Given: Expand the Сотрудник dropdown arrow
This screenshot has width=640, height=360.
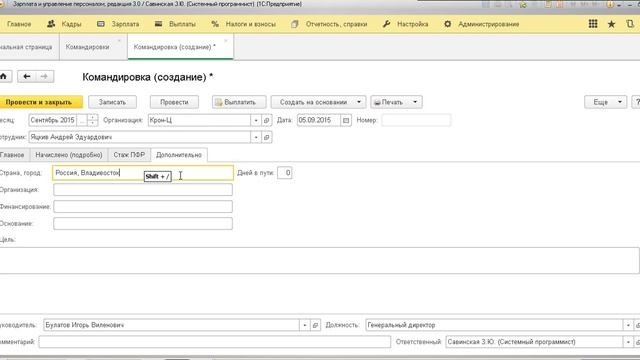Looking at the screenshot, I should 256,137.
